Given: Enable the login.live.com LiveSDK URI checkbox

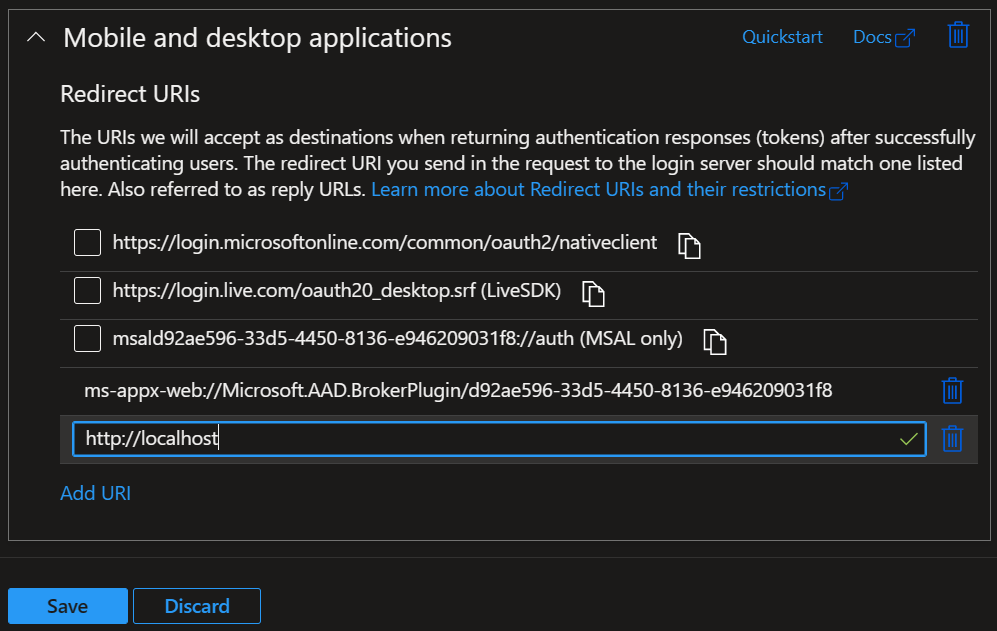Looking at the screenshot, I should pyautogui.click(x=88, y=291).
